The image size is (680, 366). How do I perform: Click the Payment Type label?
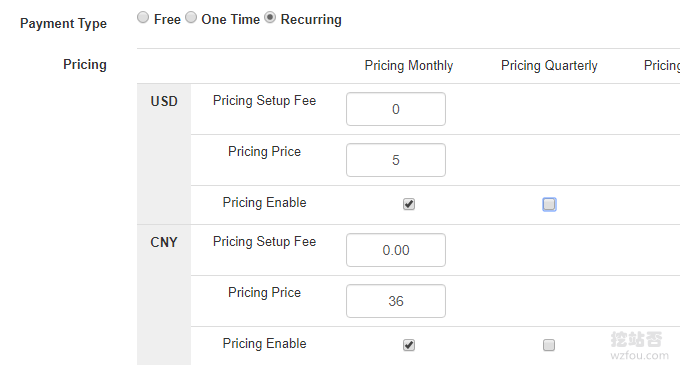click(x=63, y=23)
